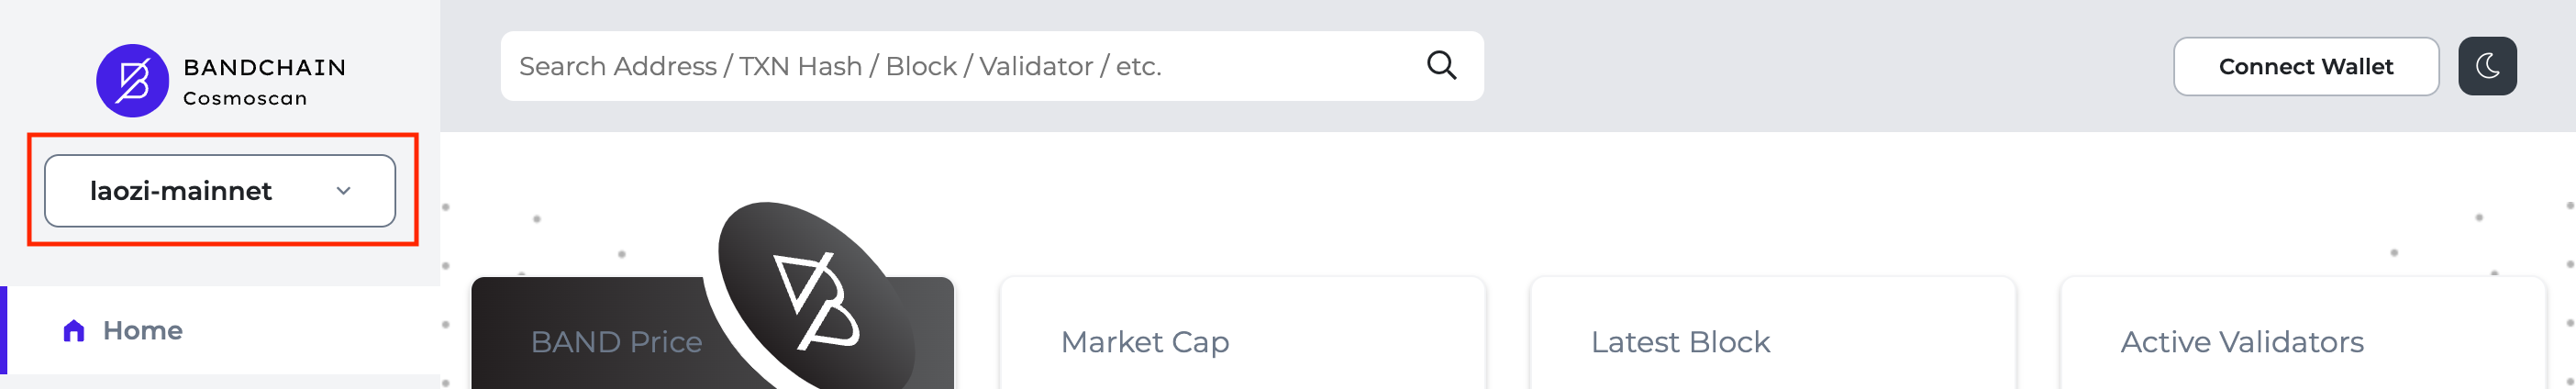Open the Latest Block card
Screen dimensions: 2576x389
pyautogui.click(x=1773, y=333)
